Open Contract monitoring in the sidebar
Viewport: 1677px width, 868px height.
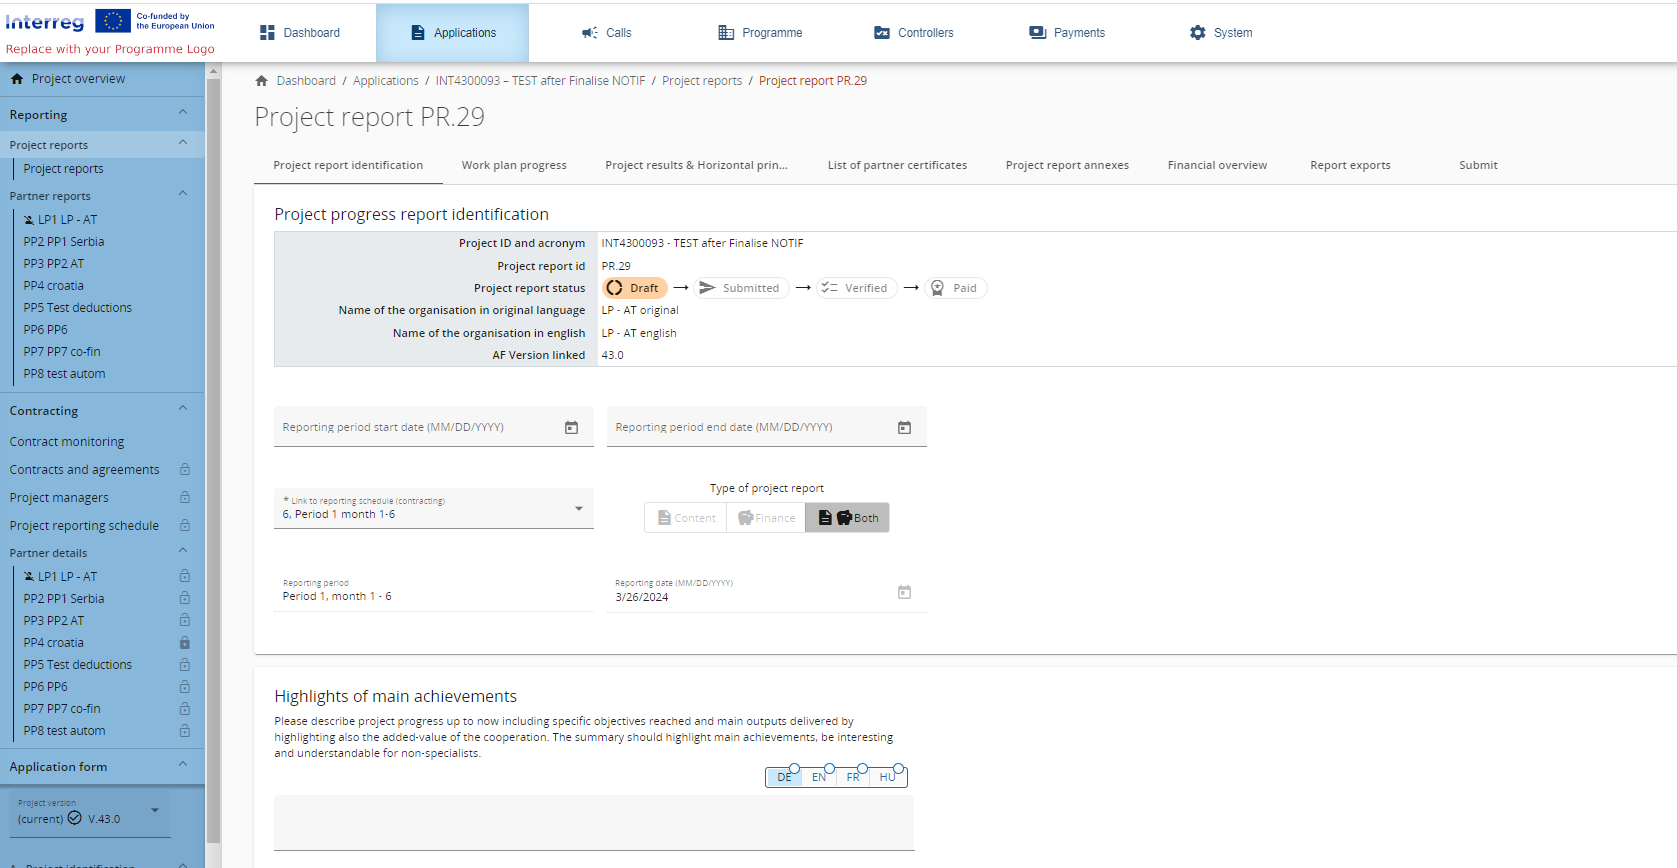(67, 442)
